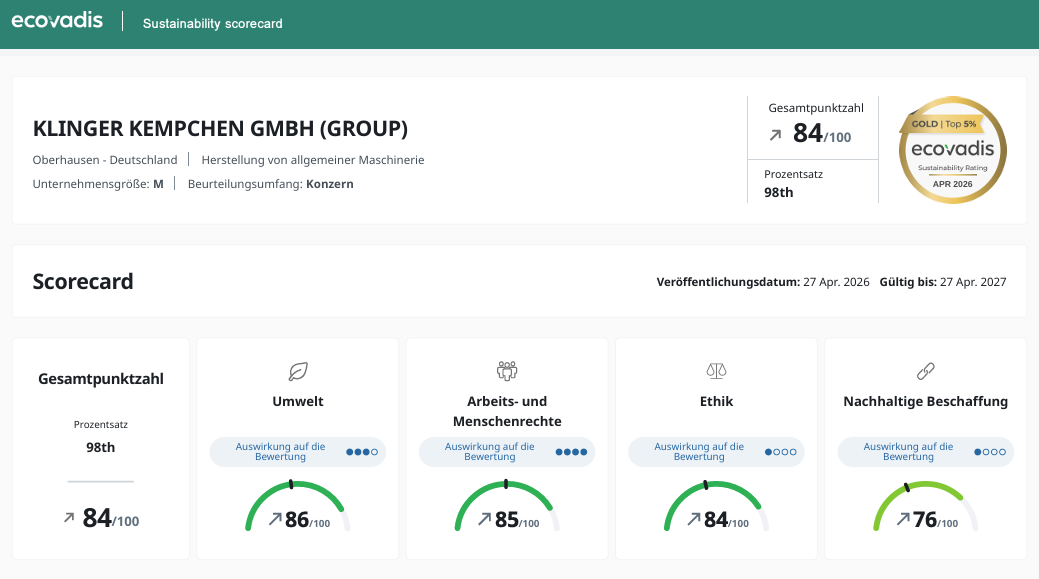Click 'Auswirkung auf die Bewertung' under Nachhaltige Beschaffung
The width and height of the screenshot is (1039, 579).
coord(908,452)
